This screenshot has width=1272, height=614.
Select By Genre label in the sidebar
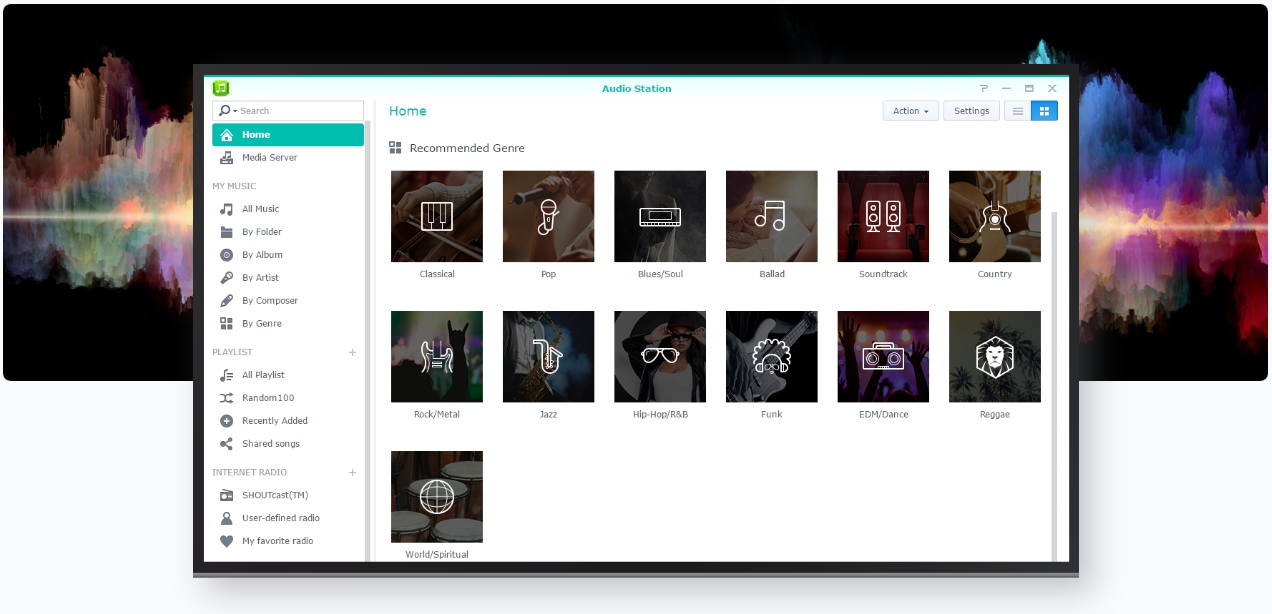point(262,324)
